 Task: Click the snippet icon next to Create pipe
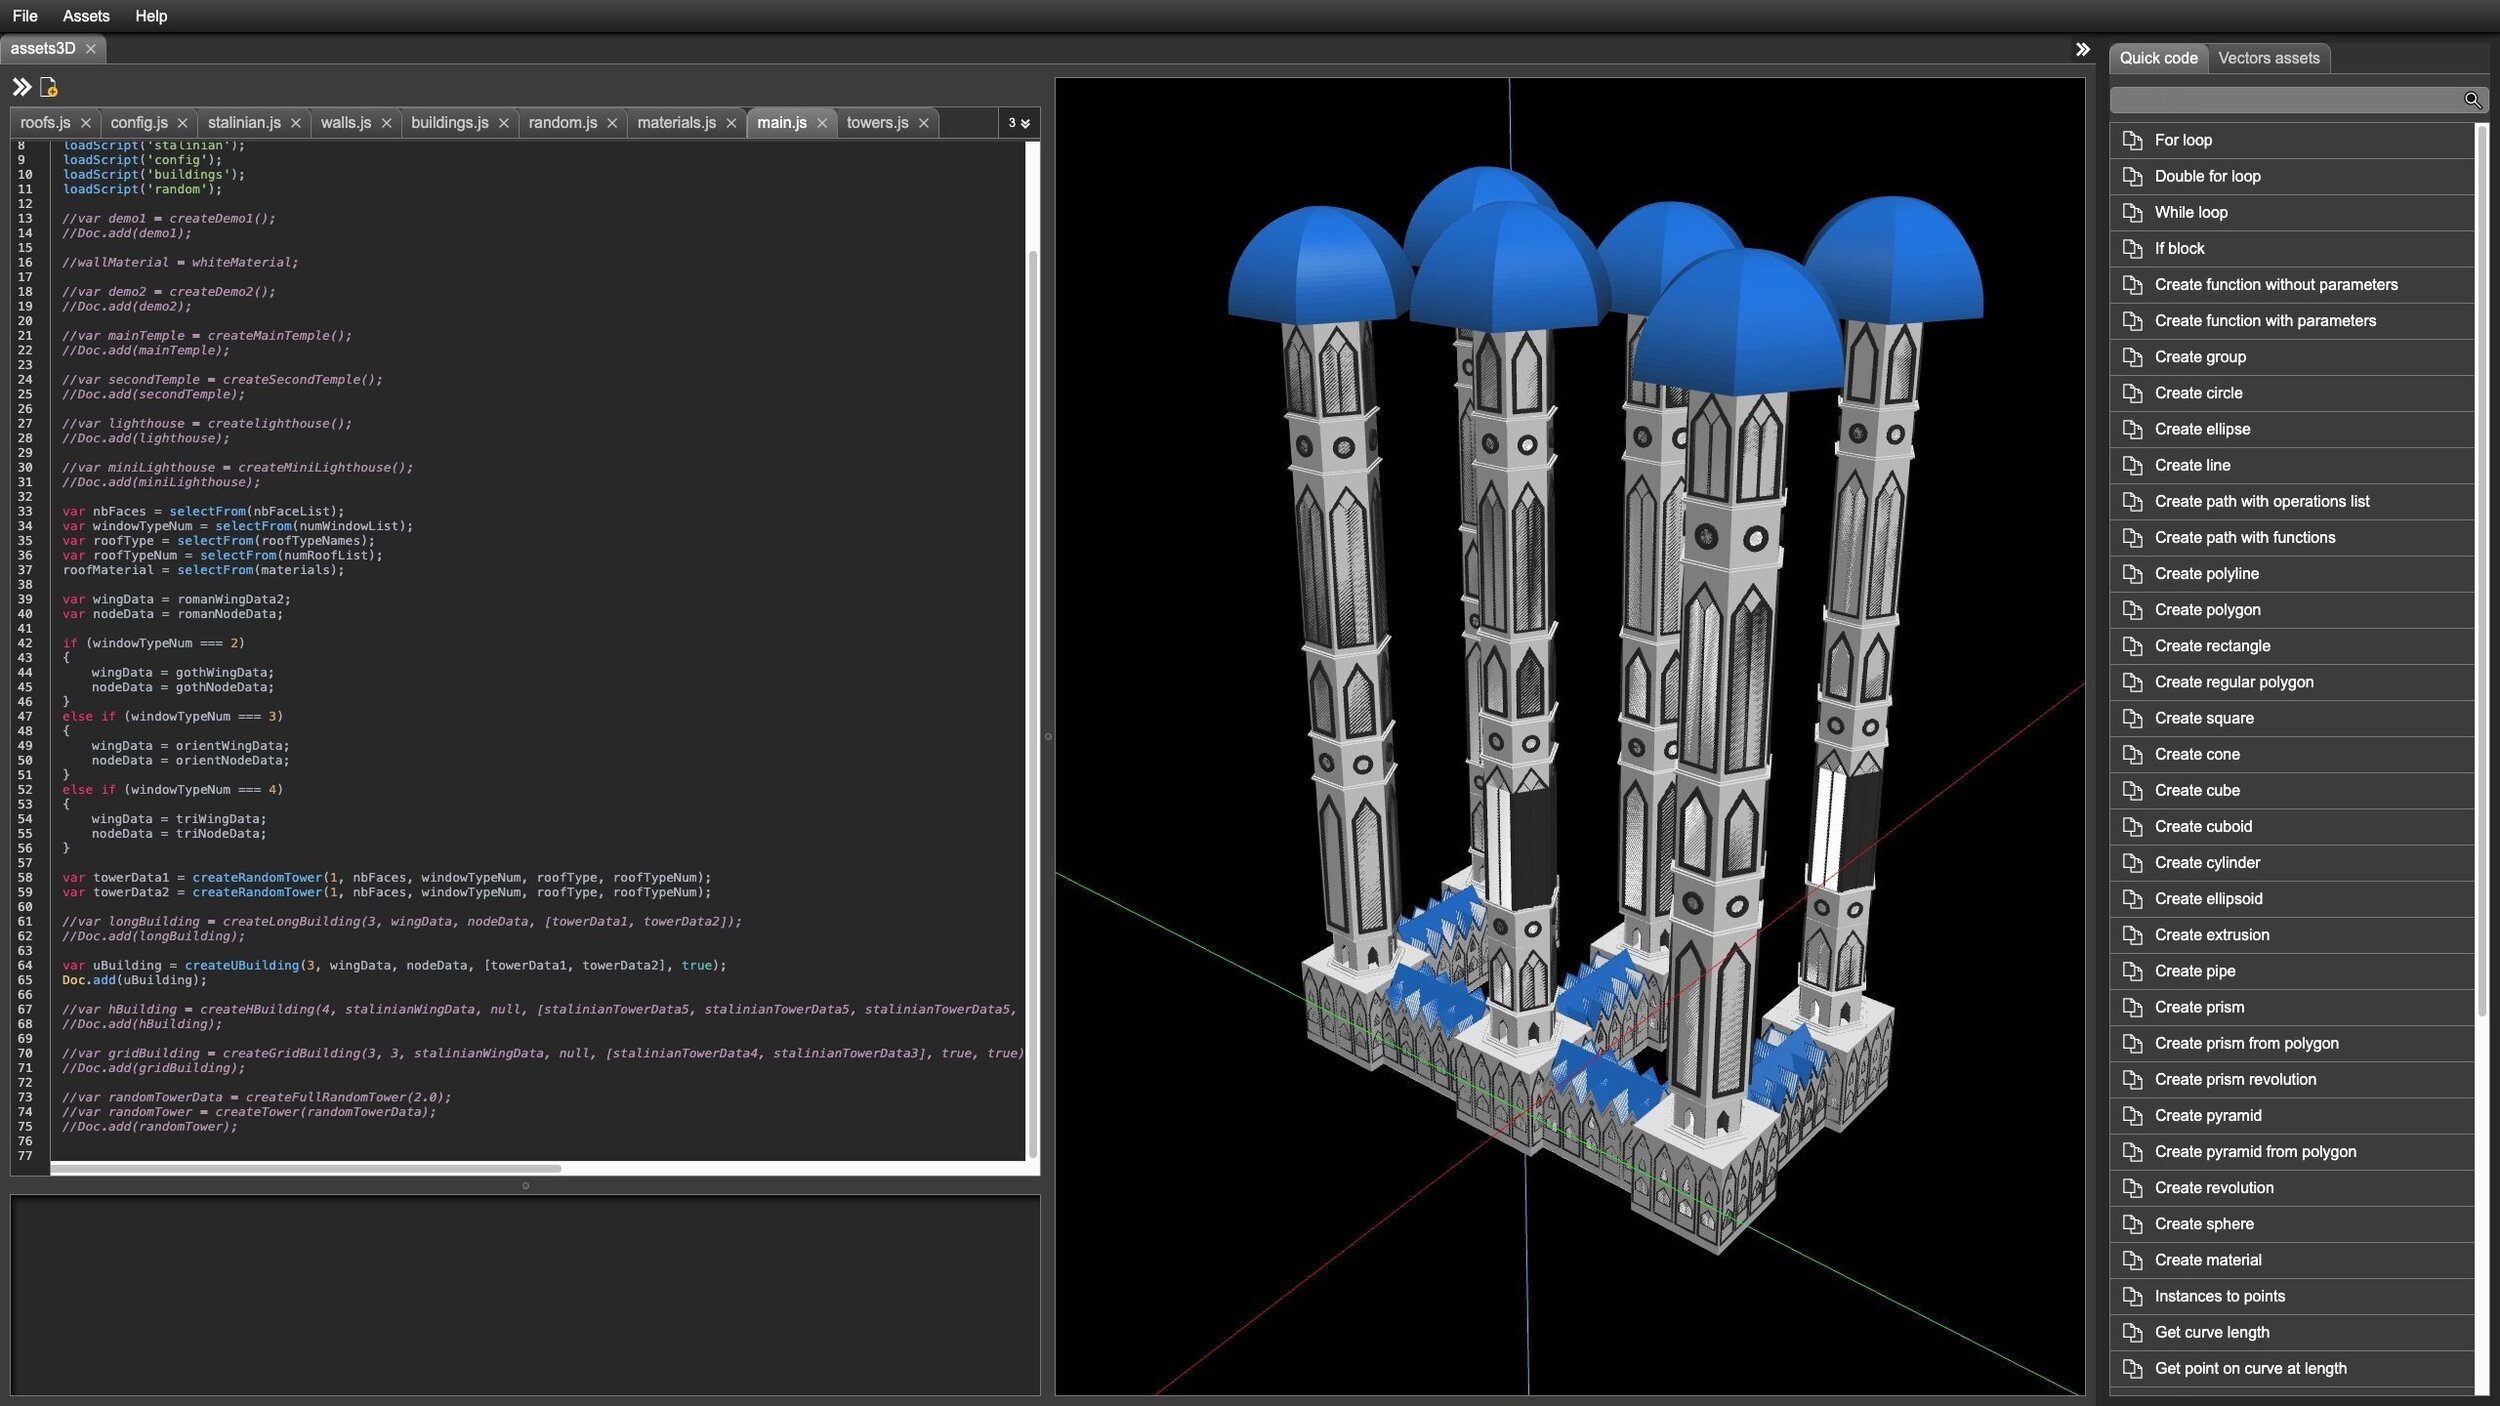[x=2132, y=971]
